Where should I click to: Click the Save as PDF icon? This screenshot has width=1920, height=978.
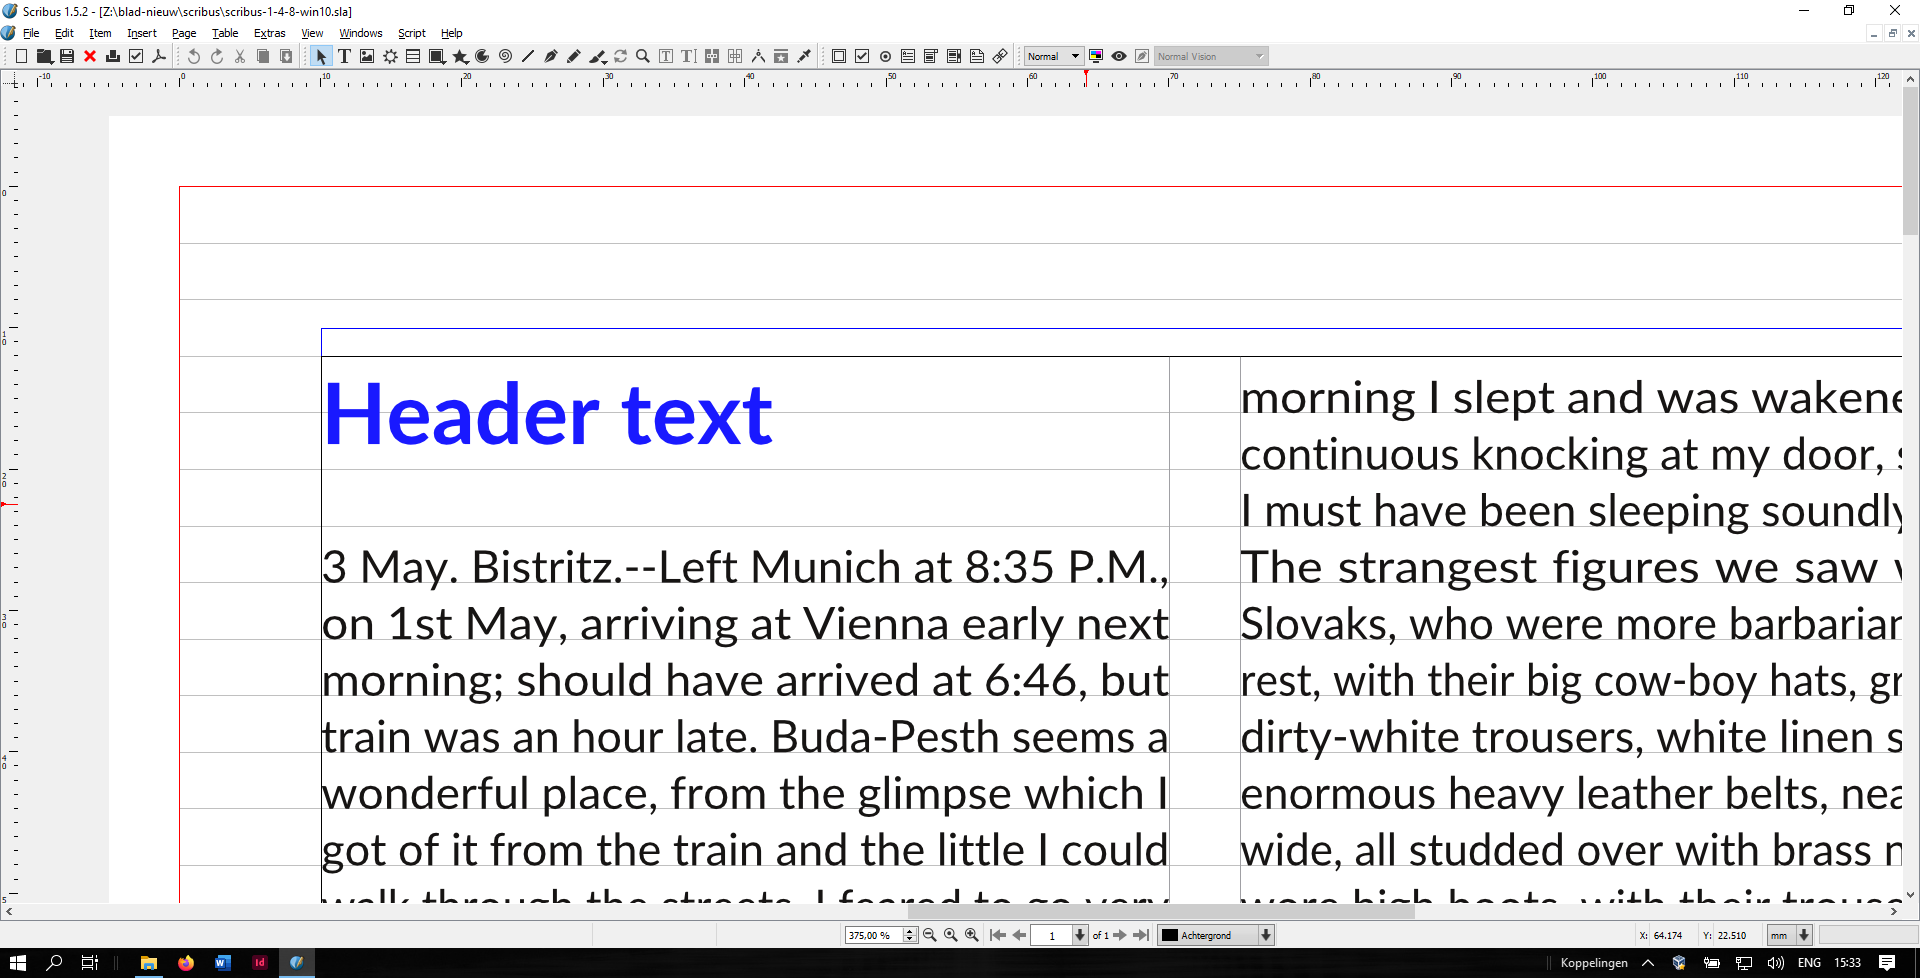pos(159,57)
